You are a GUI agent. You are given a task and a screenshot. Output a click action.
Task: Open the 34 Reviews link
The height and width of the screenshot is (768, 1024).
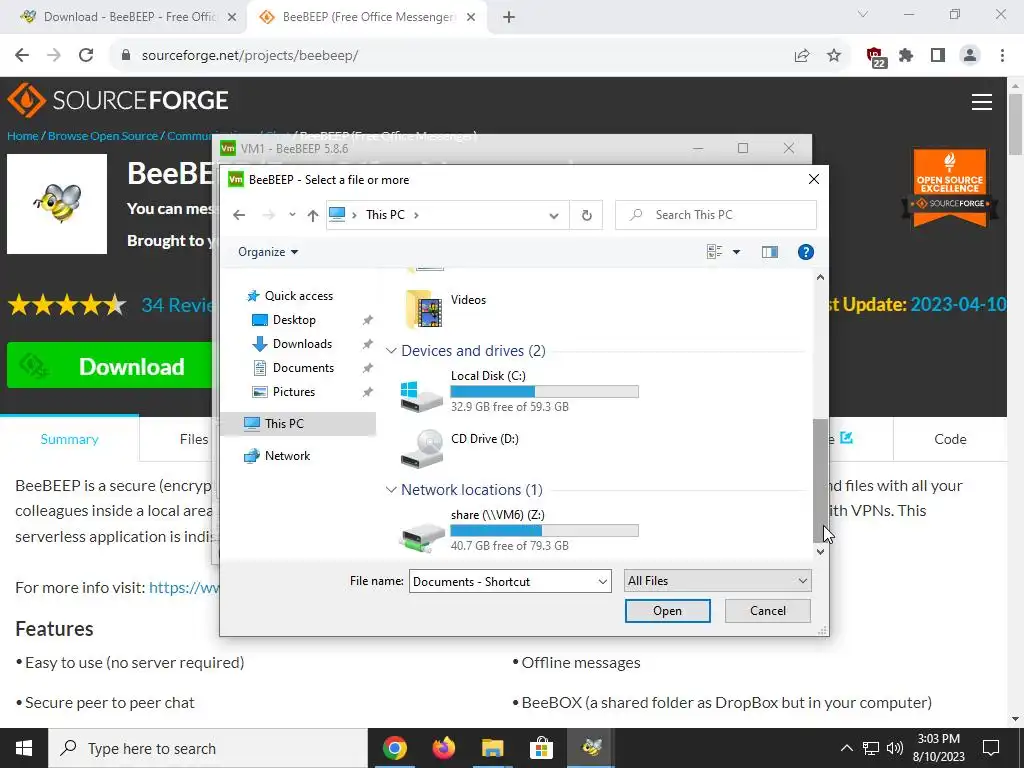pos(178,305)
